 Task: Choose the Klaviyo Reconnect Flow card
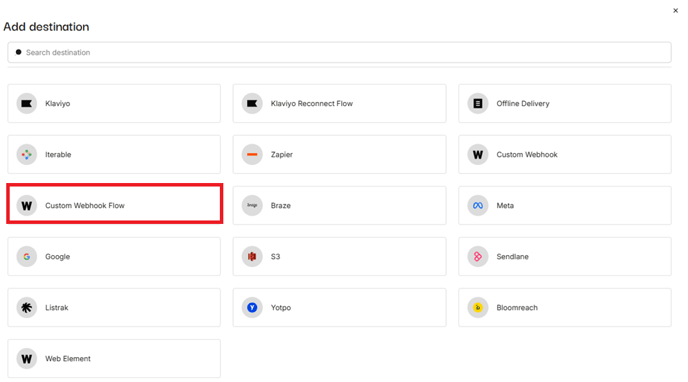340,104
